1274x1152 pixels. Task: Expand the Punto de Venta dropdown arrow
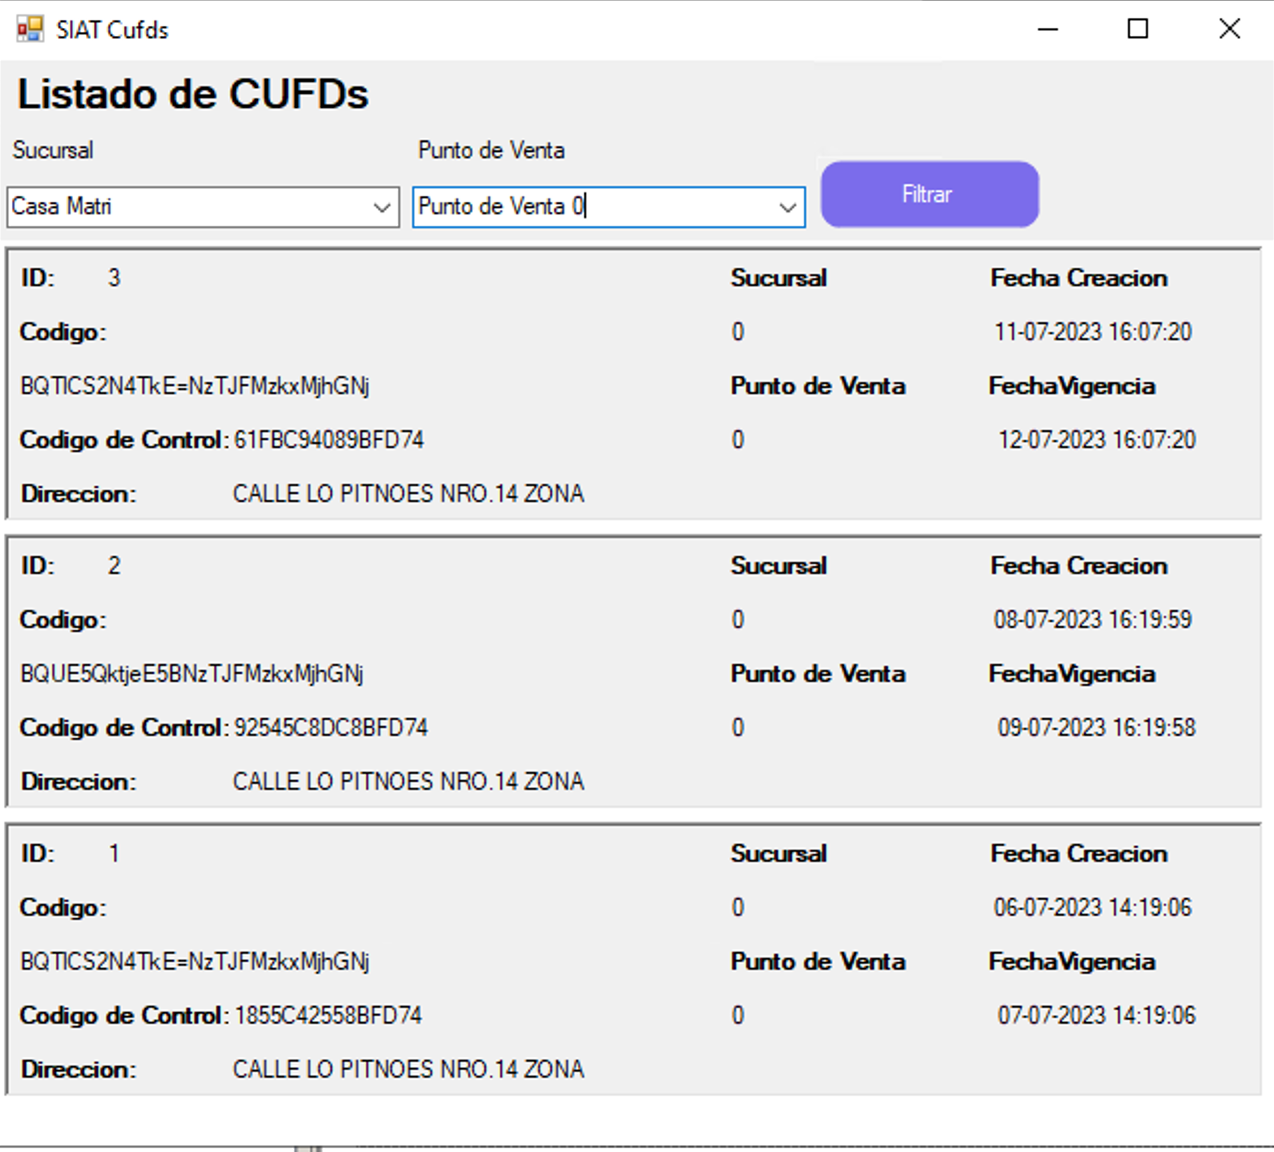point(788,207)
